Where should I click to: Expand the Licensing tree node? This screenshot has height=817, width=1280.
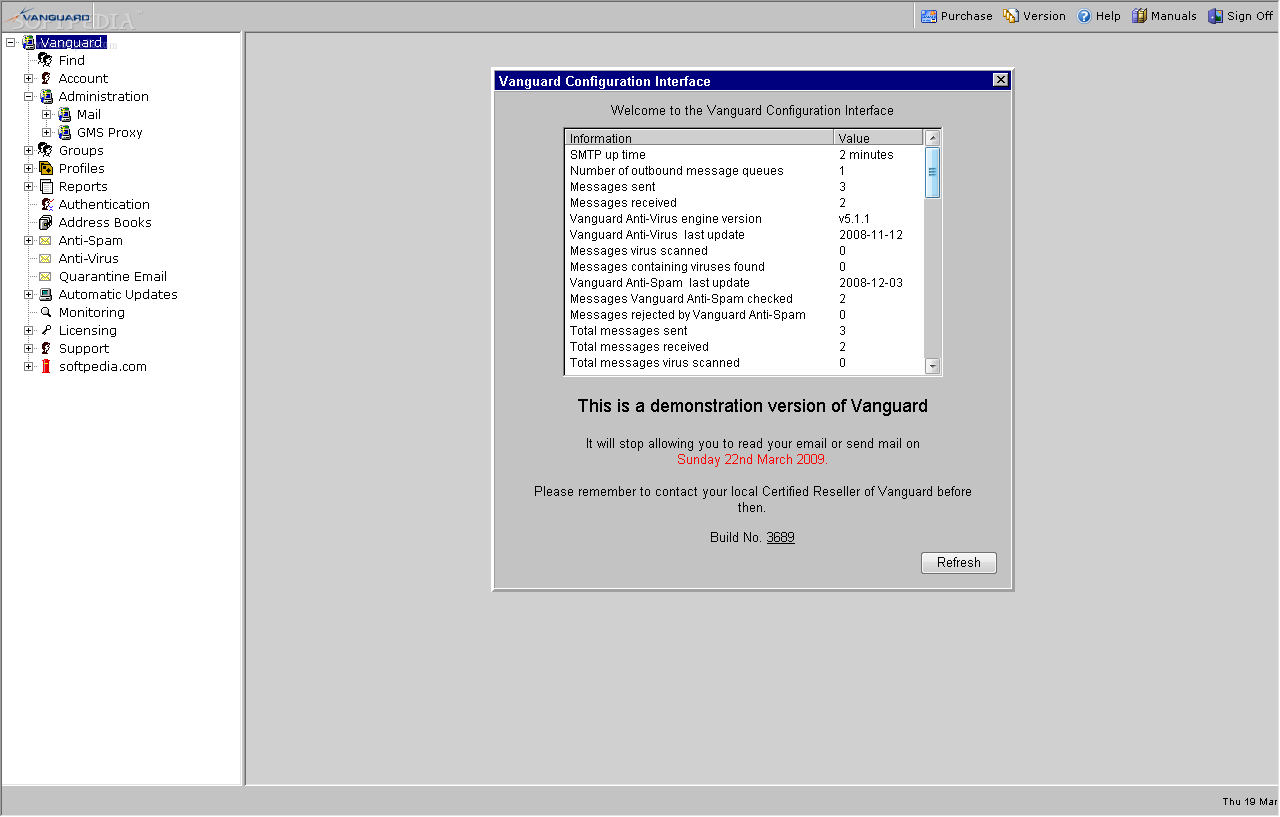29,330
